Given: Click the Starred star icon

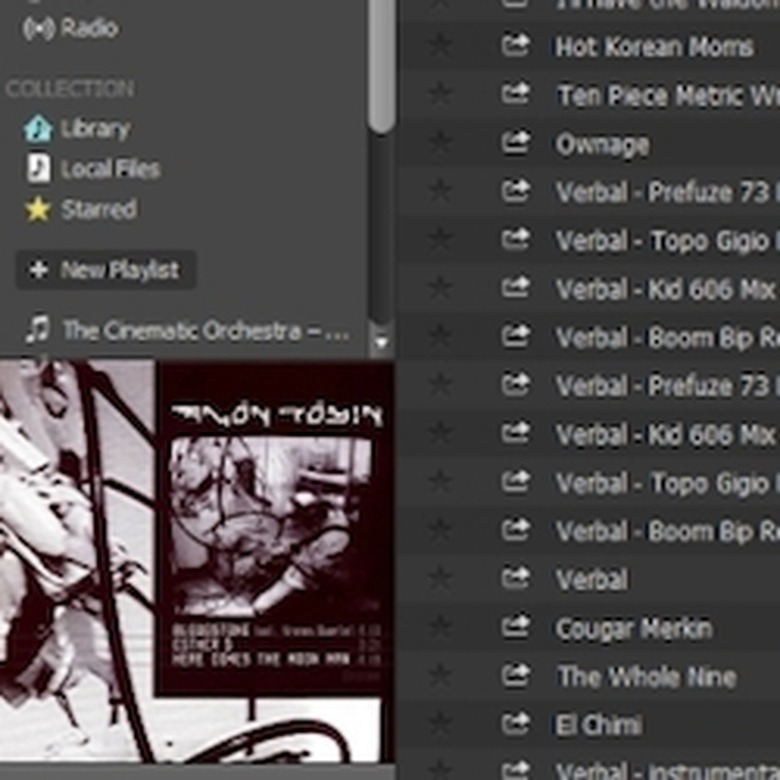Looking at the screenshot, I should (x=38, y=209).
